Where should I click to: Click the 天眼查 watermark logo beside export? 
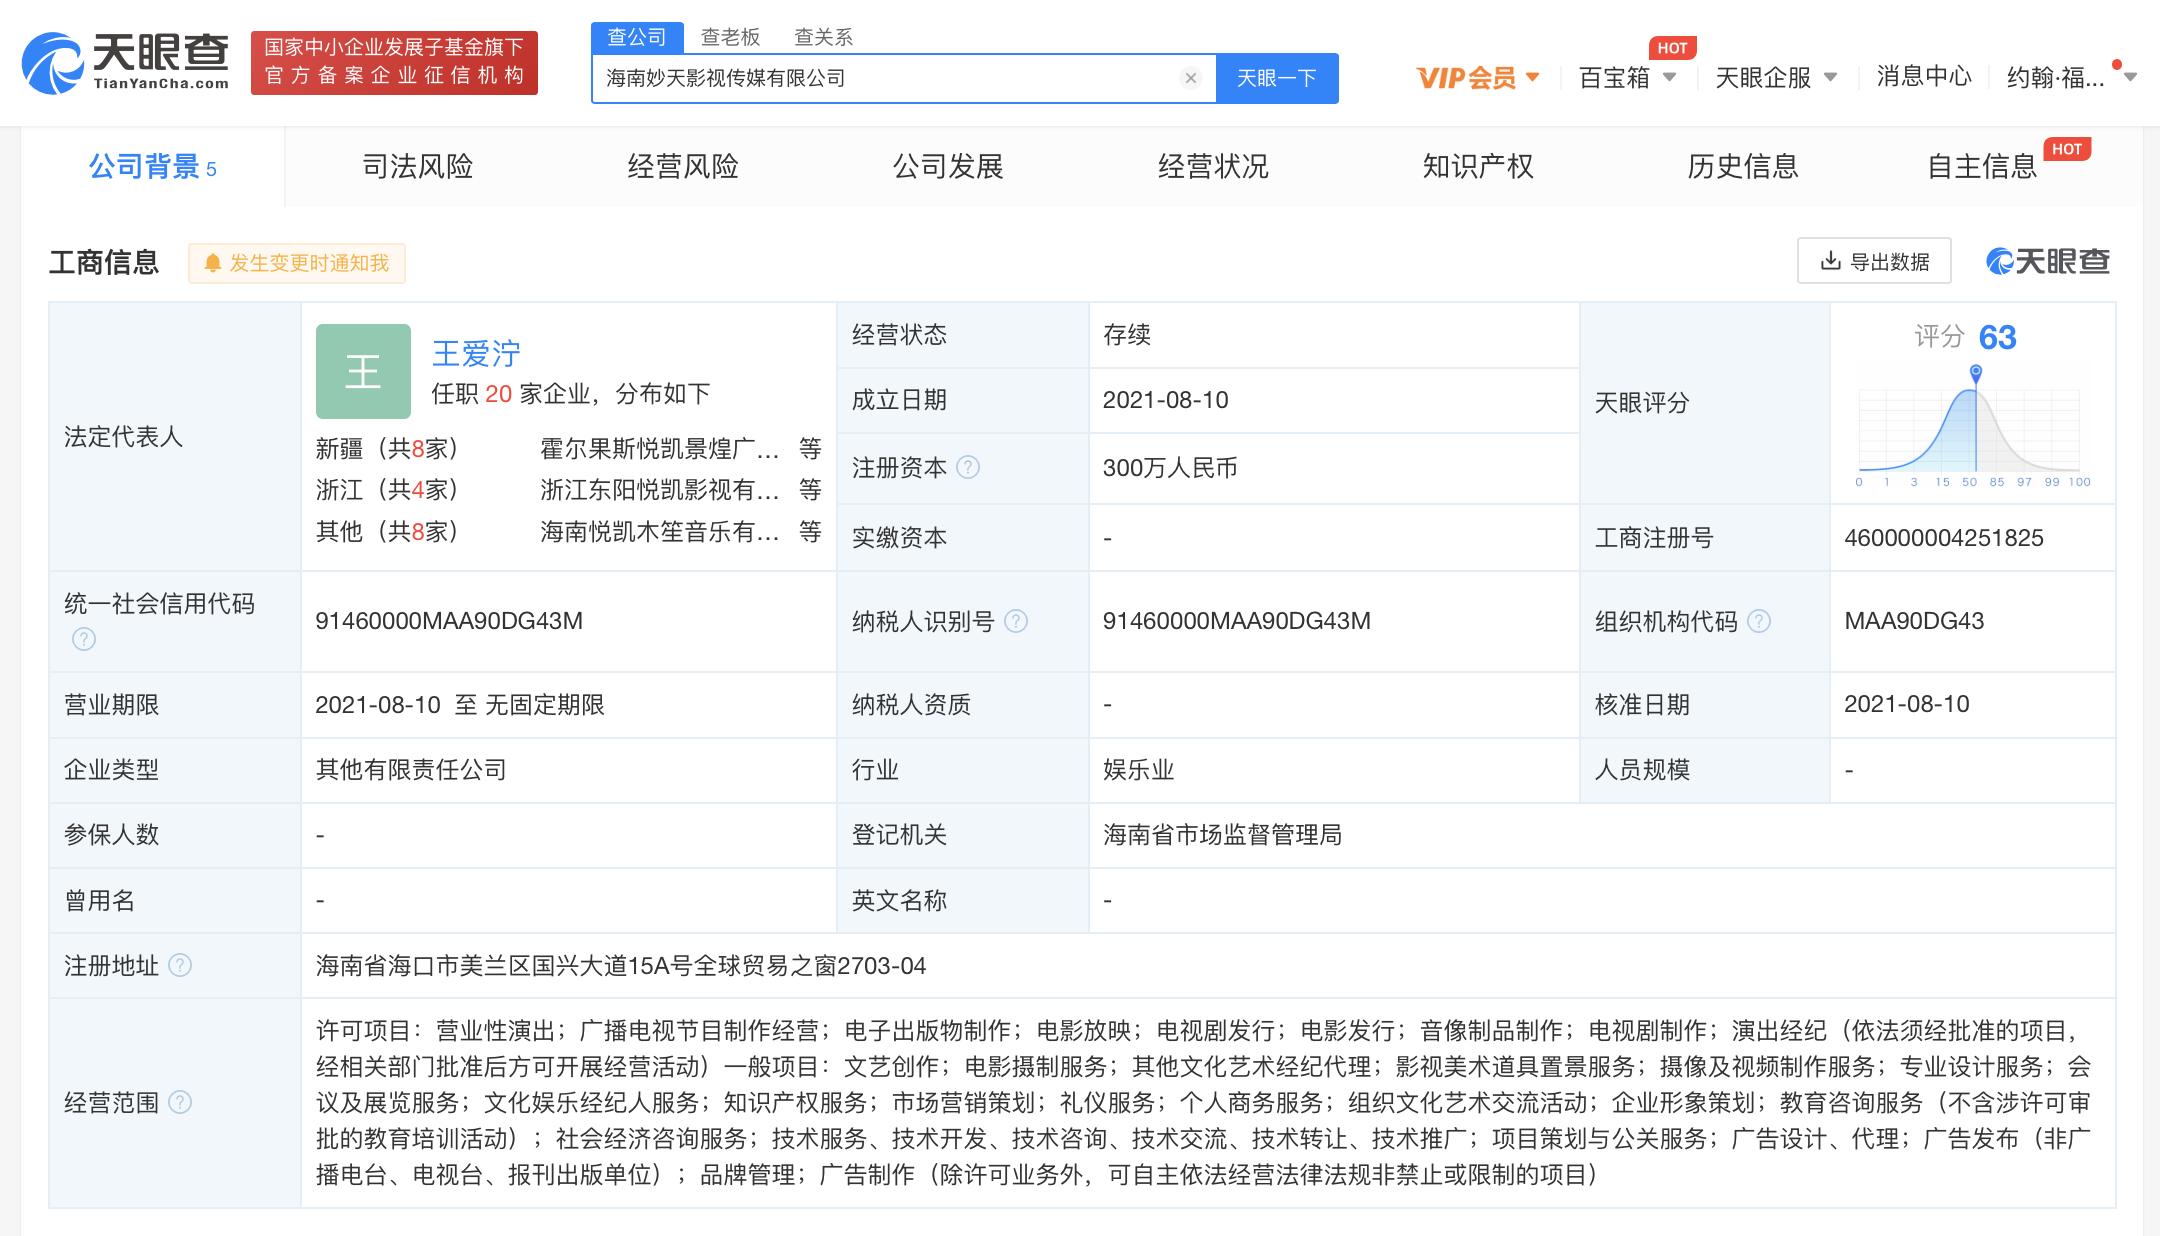coord(2047,261)
